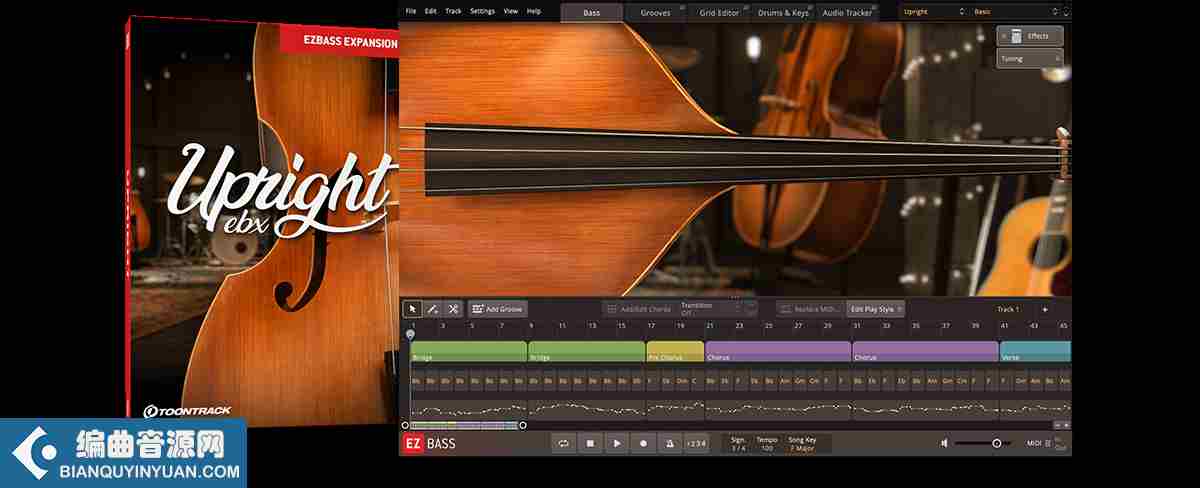Viewport: 1200px width, 488px height.
Task: Switch to the Grooves tab
Action: click(656, 12)
